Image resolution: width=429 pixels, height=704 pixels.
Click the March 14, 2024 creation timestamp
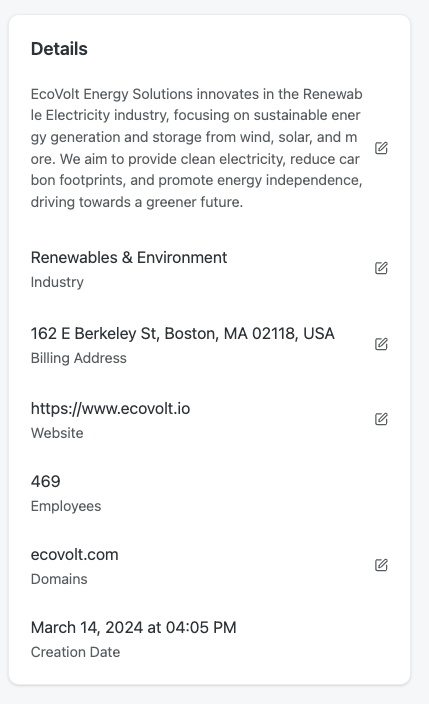[133, 627]
